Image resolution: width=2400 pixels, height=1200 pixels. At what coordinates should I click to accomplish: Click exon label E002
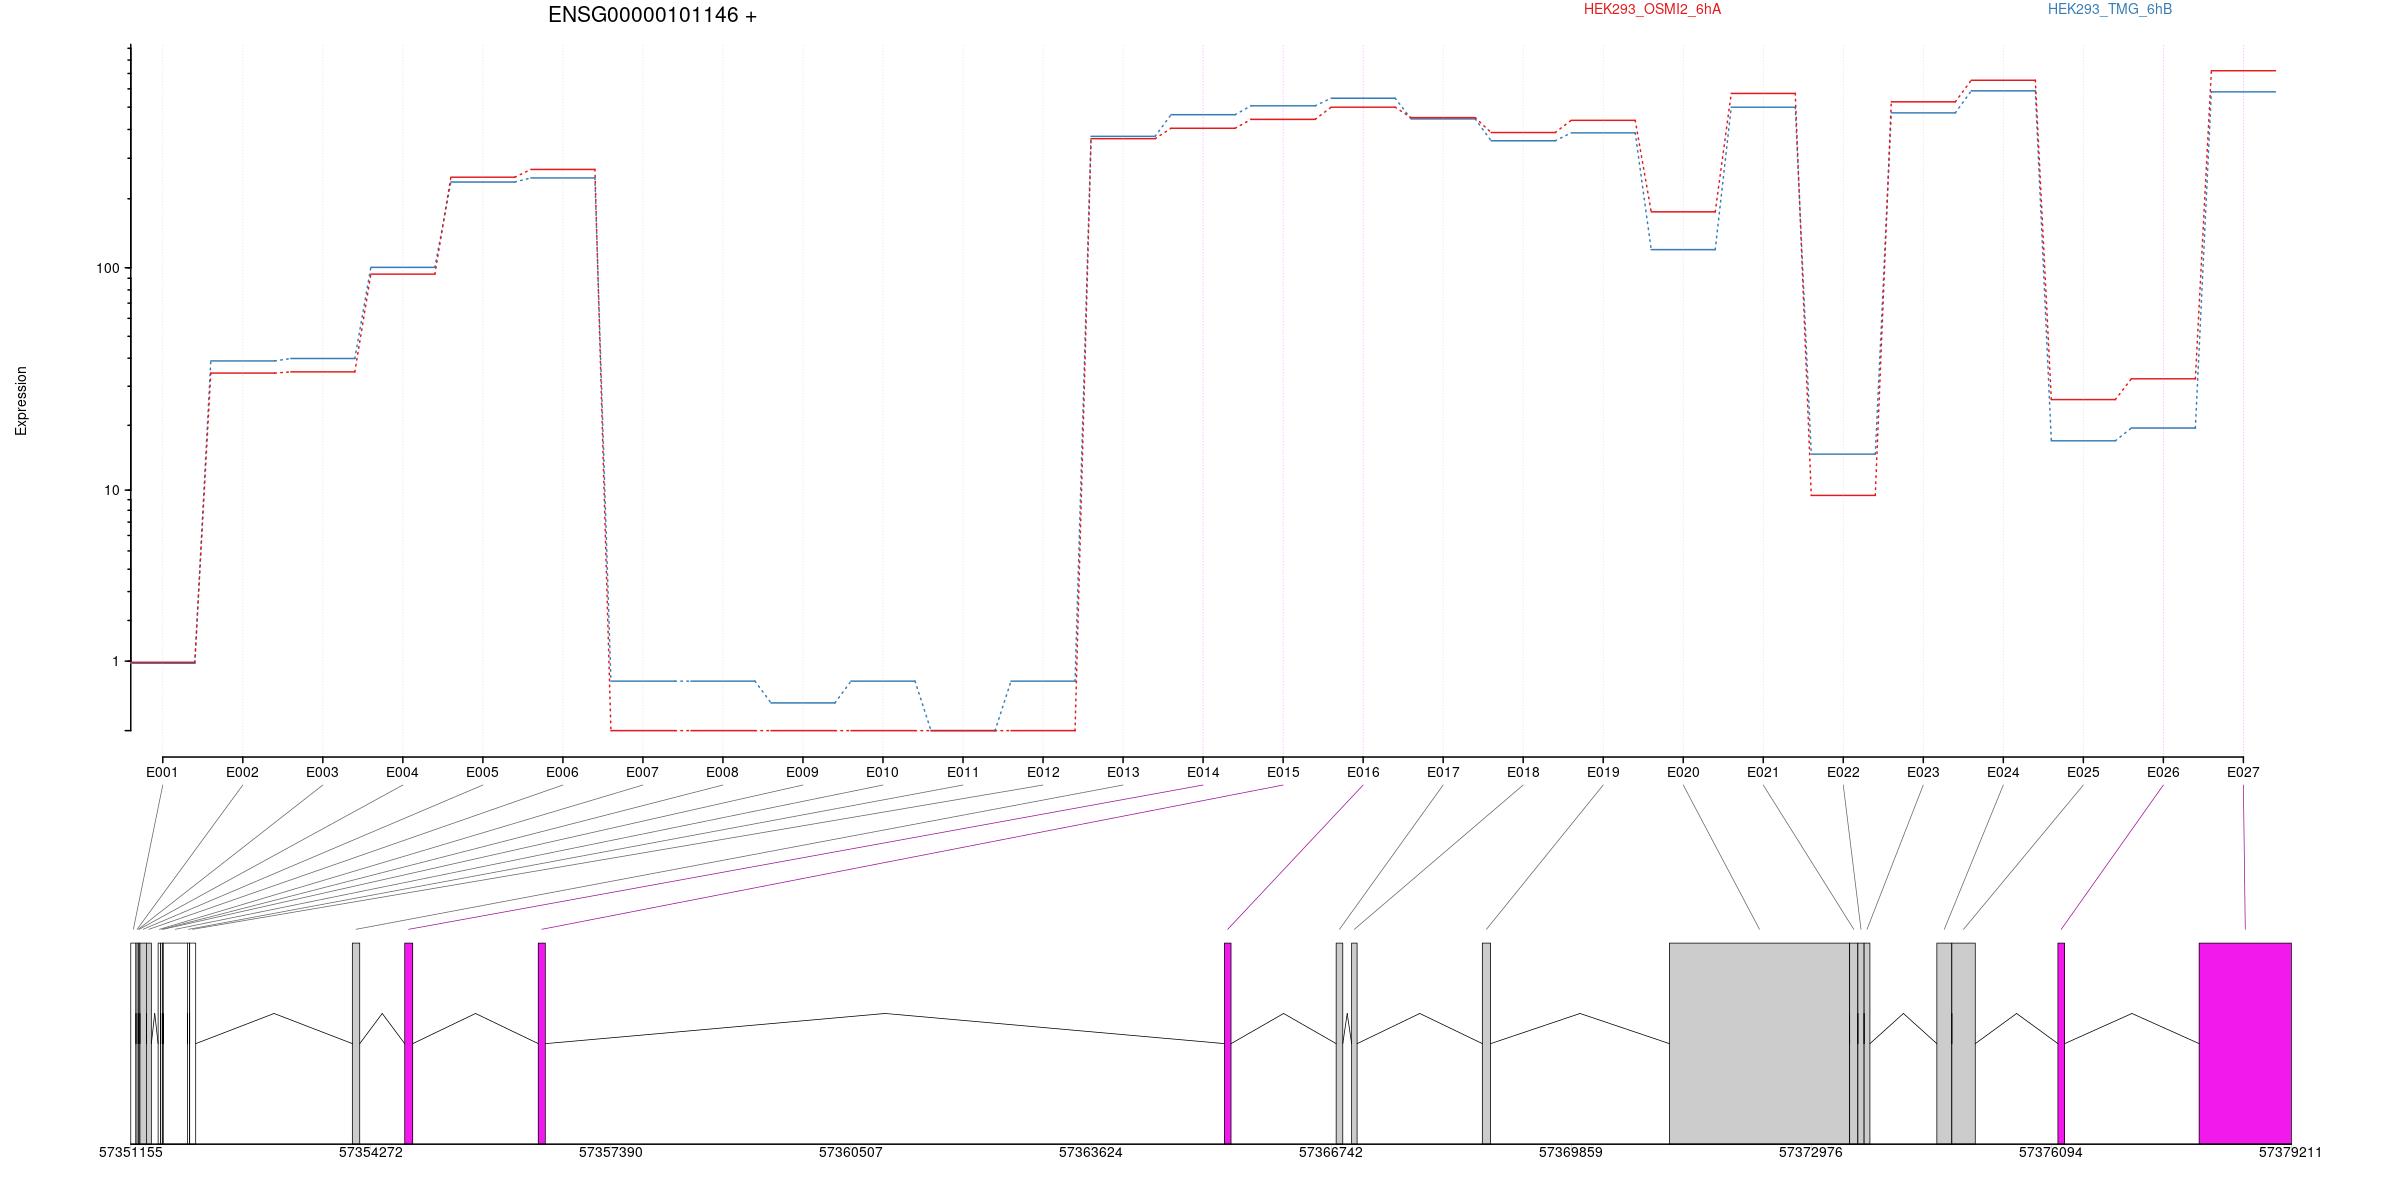tap(242, 772)
